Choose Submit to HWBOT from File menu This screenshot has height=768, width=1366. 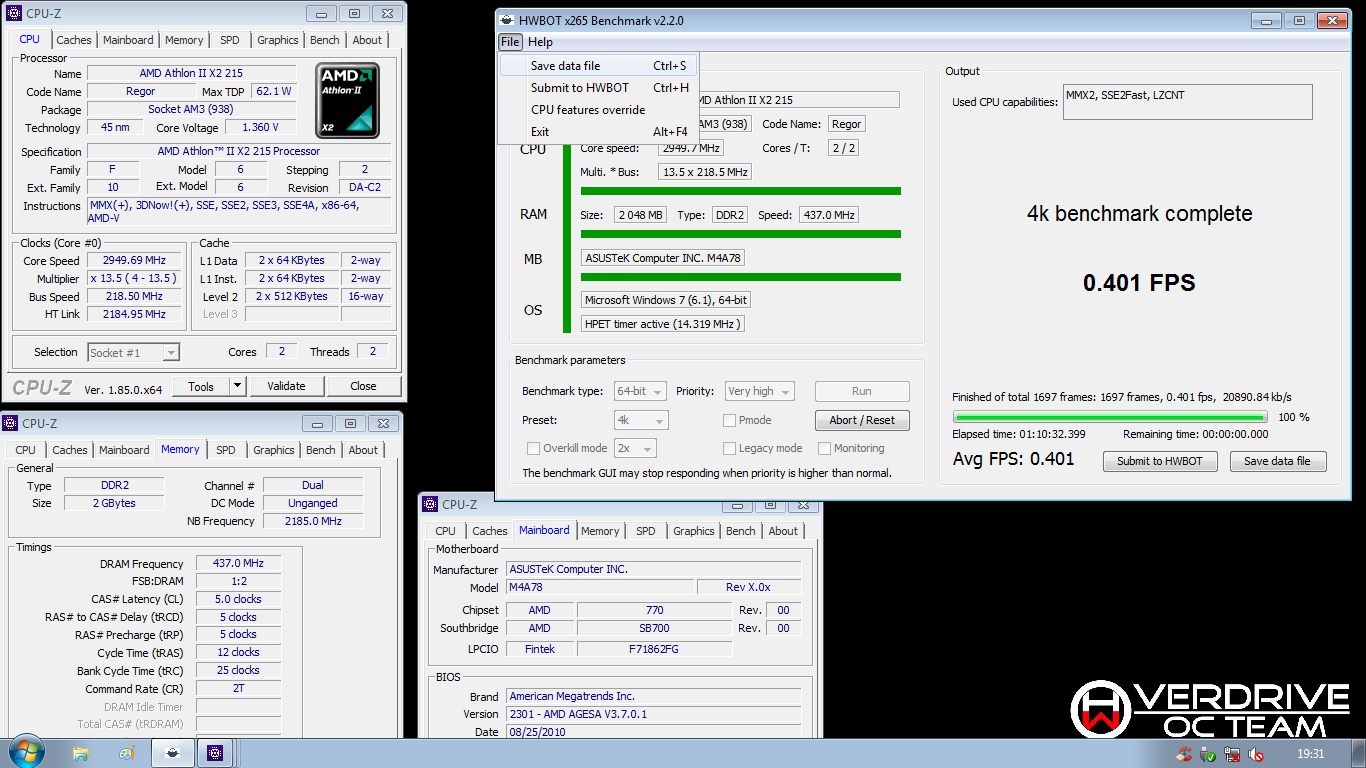pyautogui.click(x=598, y=88)
